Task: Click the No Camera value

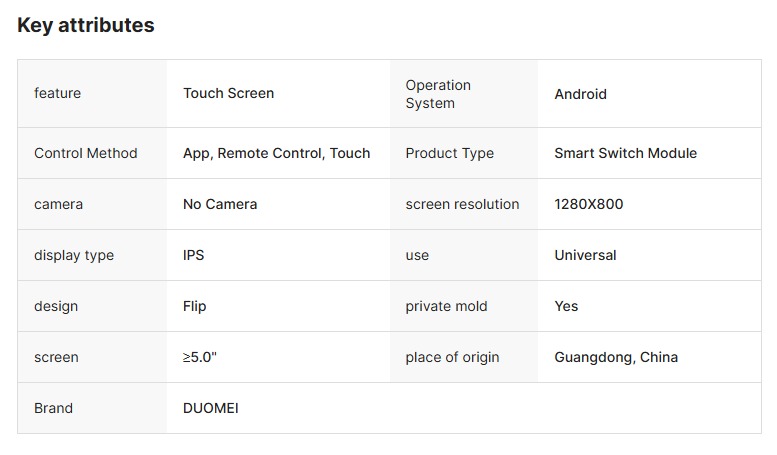Action: [x=220, y=204]
